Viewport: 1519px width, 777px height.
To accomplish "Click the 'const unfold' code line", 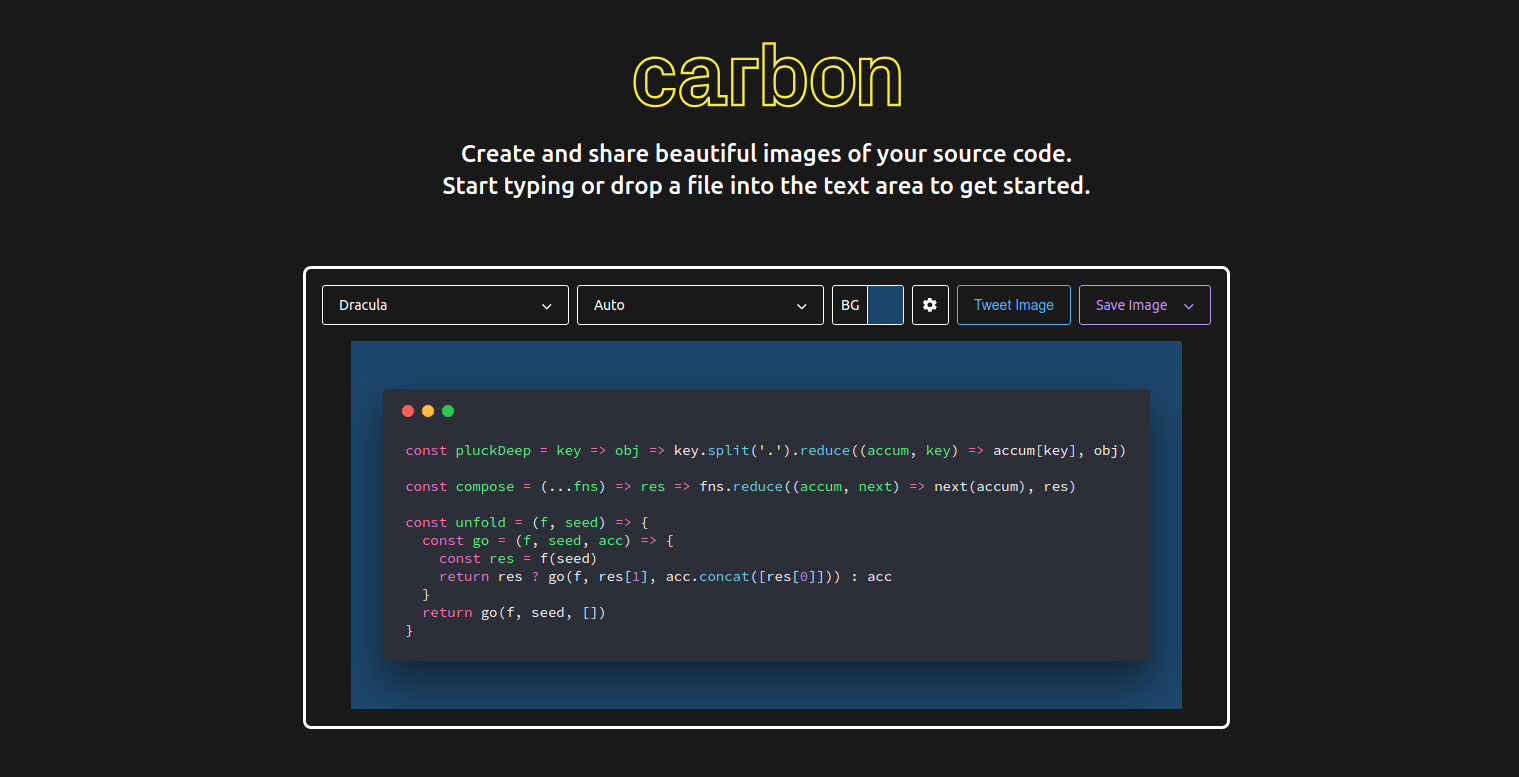I will point(527,523).
